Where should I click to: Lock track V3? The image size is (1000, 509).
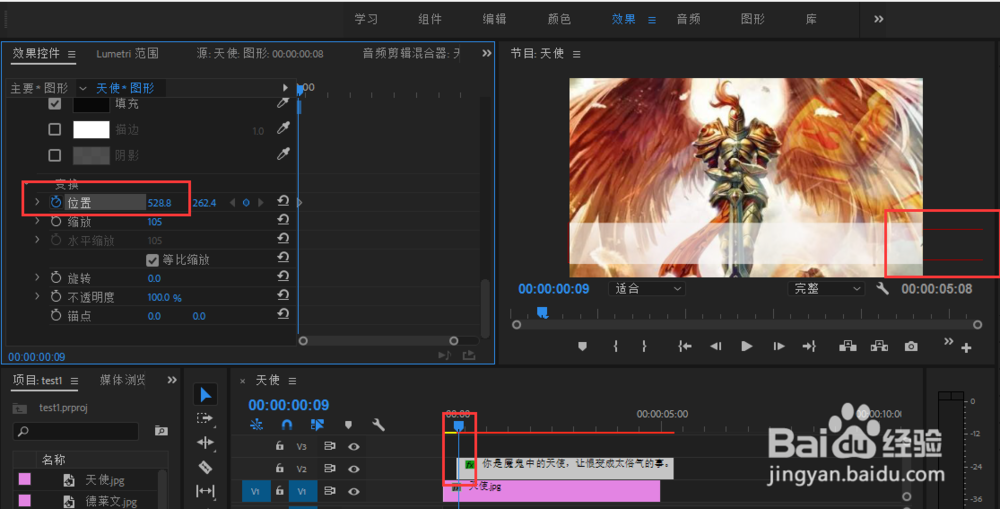point(279,446)
